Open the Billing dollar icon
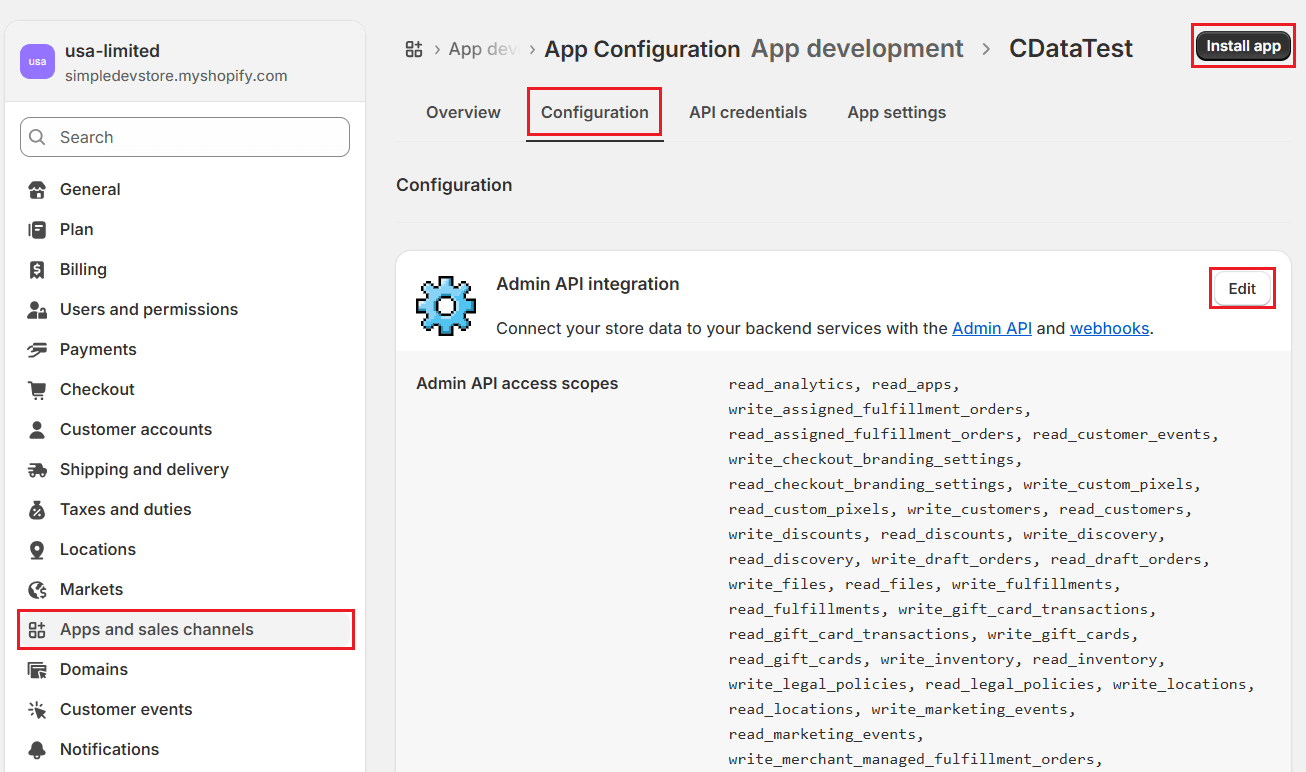 tap(37, 270)
